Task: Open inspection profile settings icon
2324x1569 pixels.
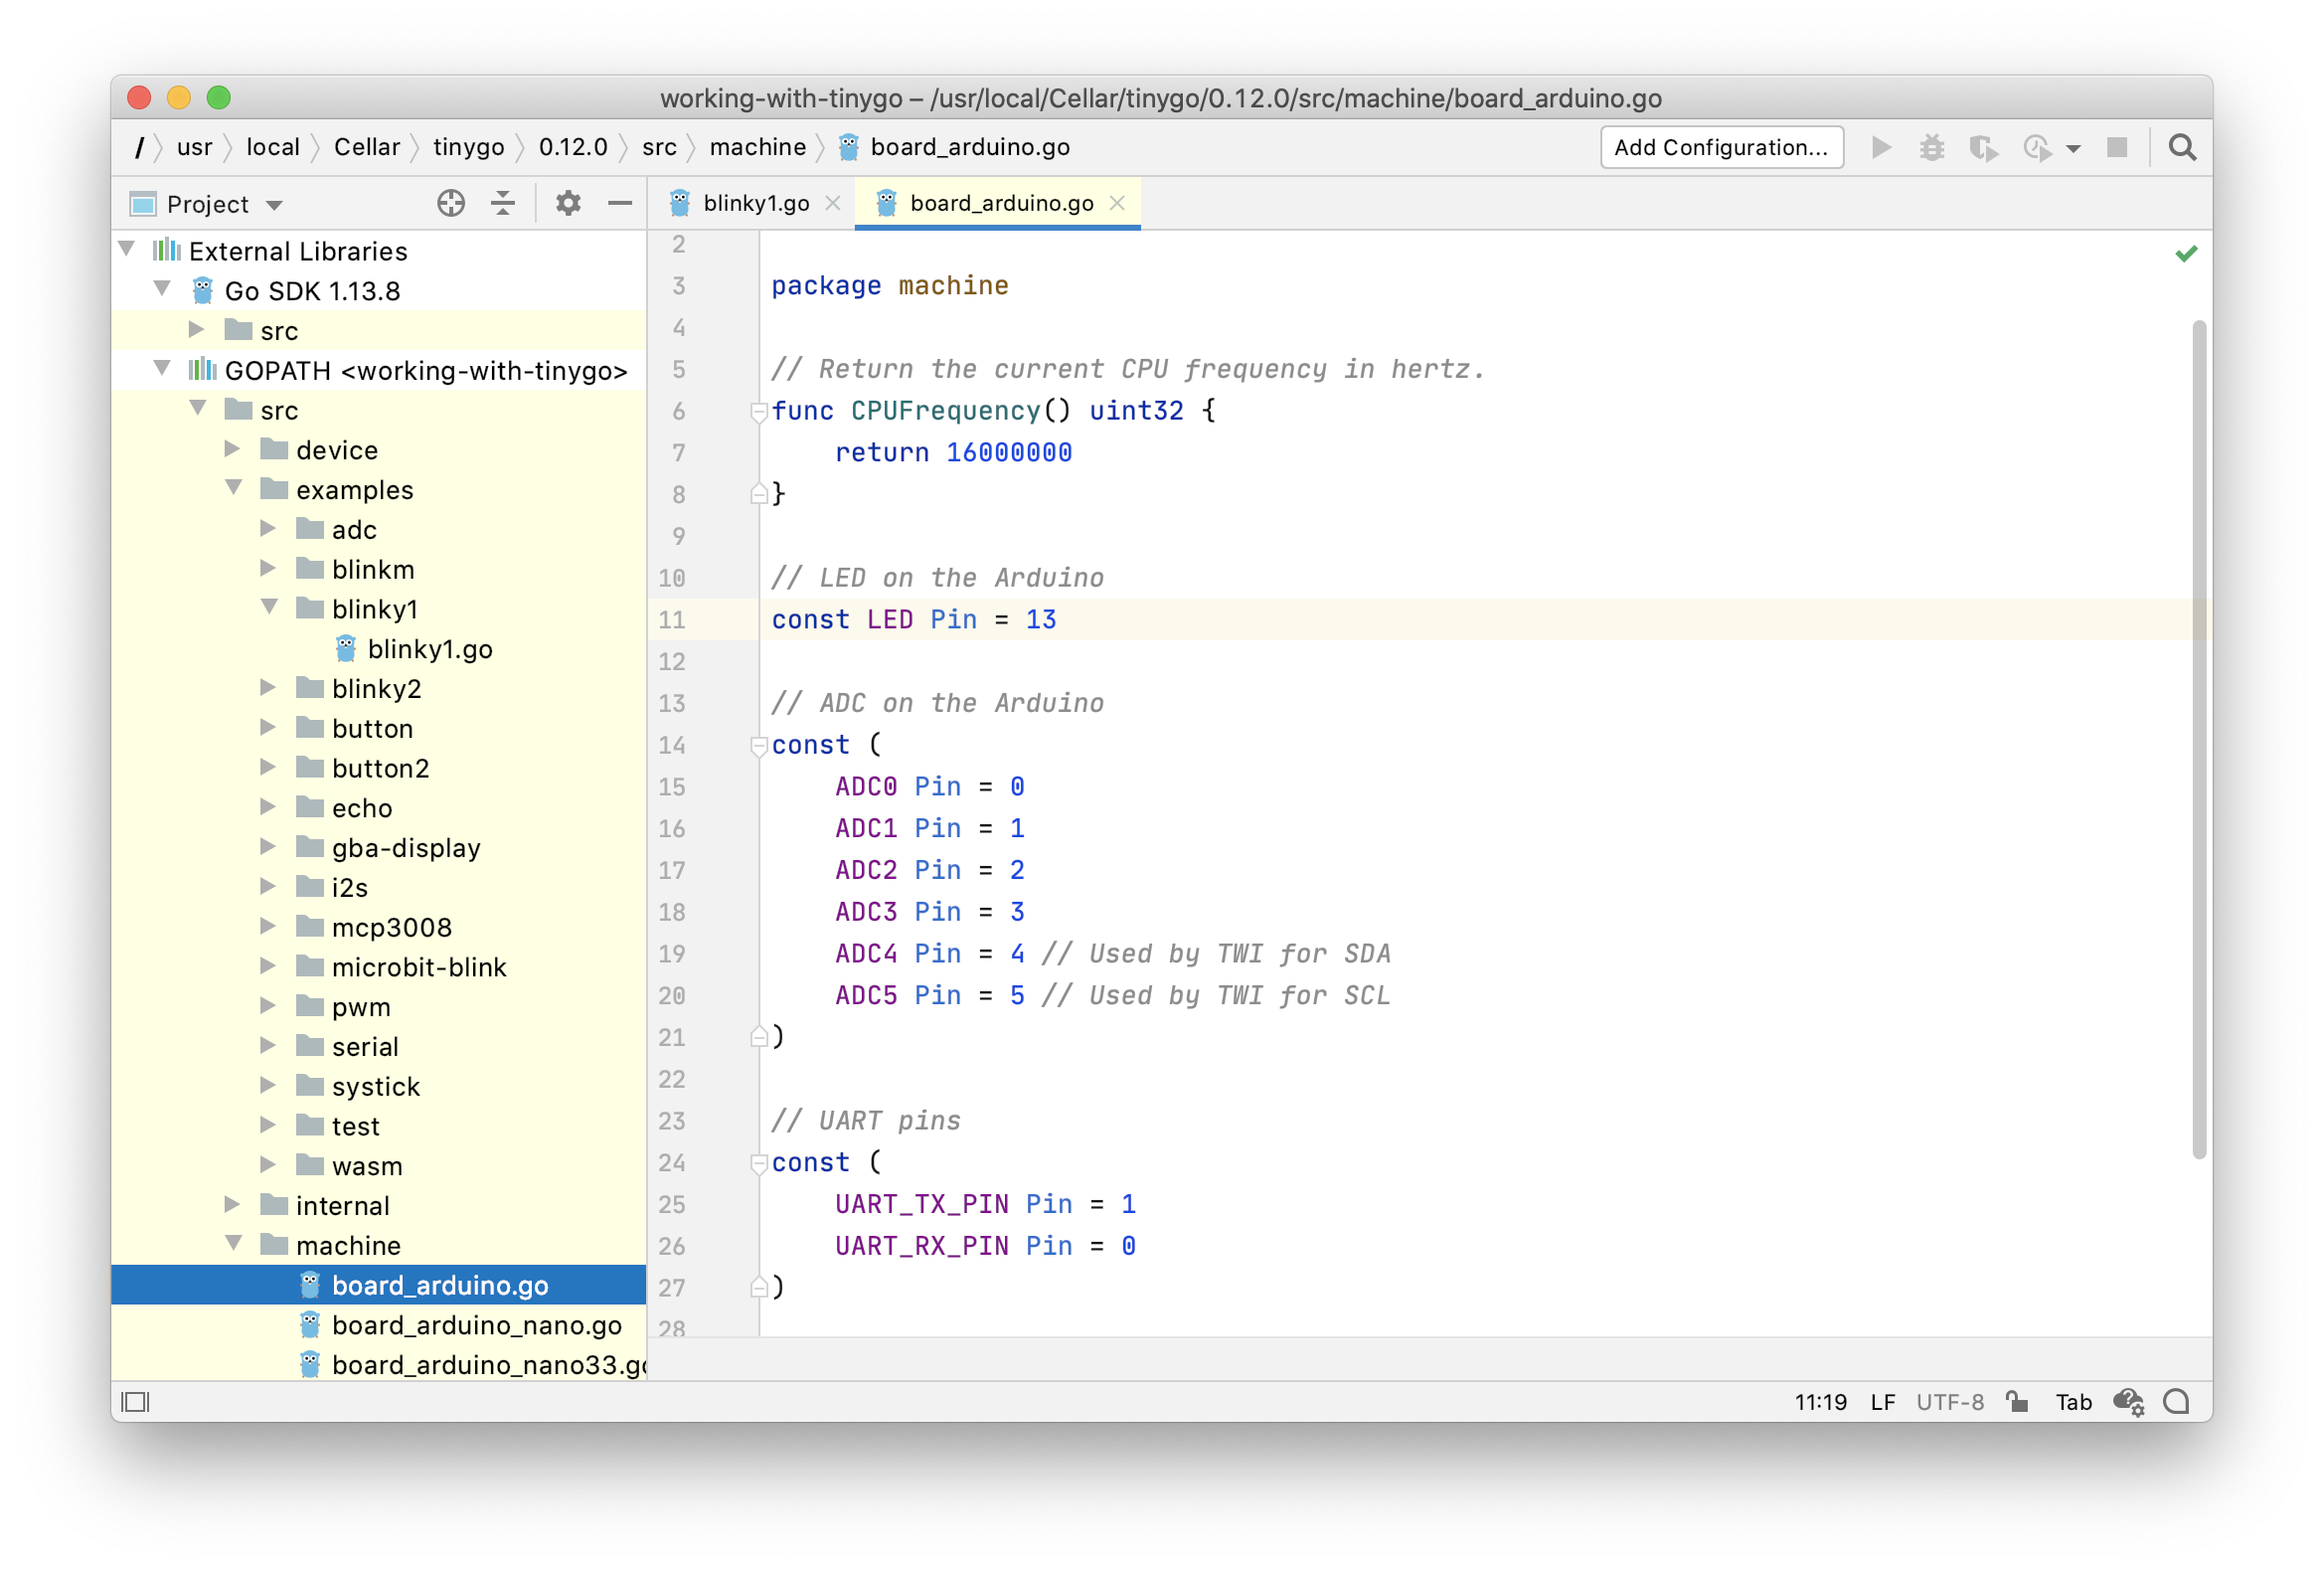Action: point(2128,1402)
